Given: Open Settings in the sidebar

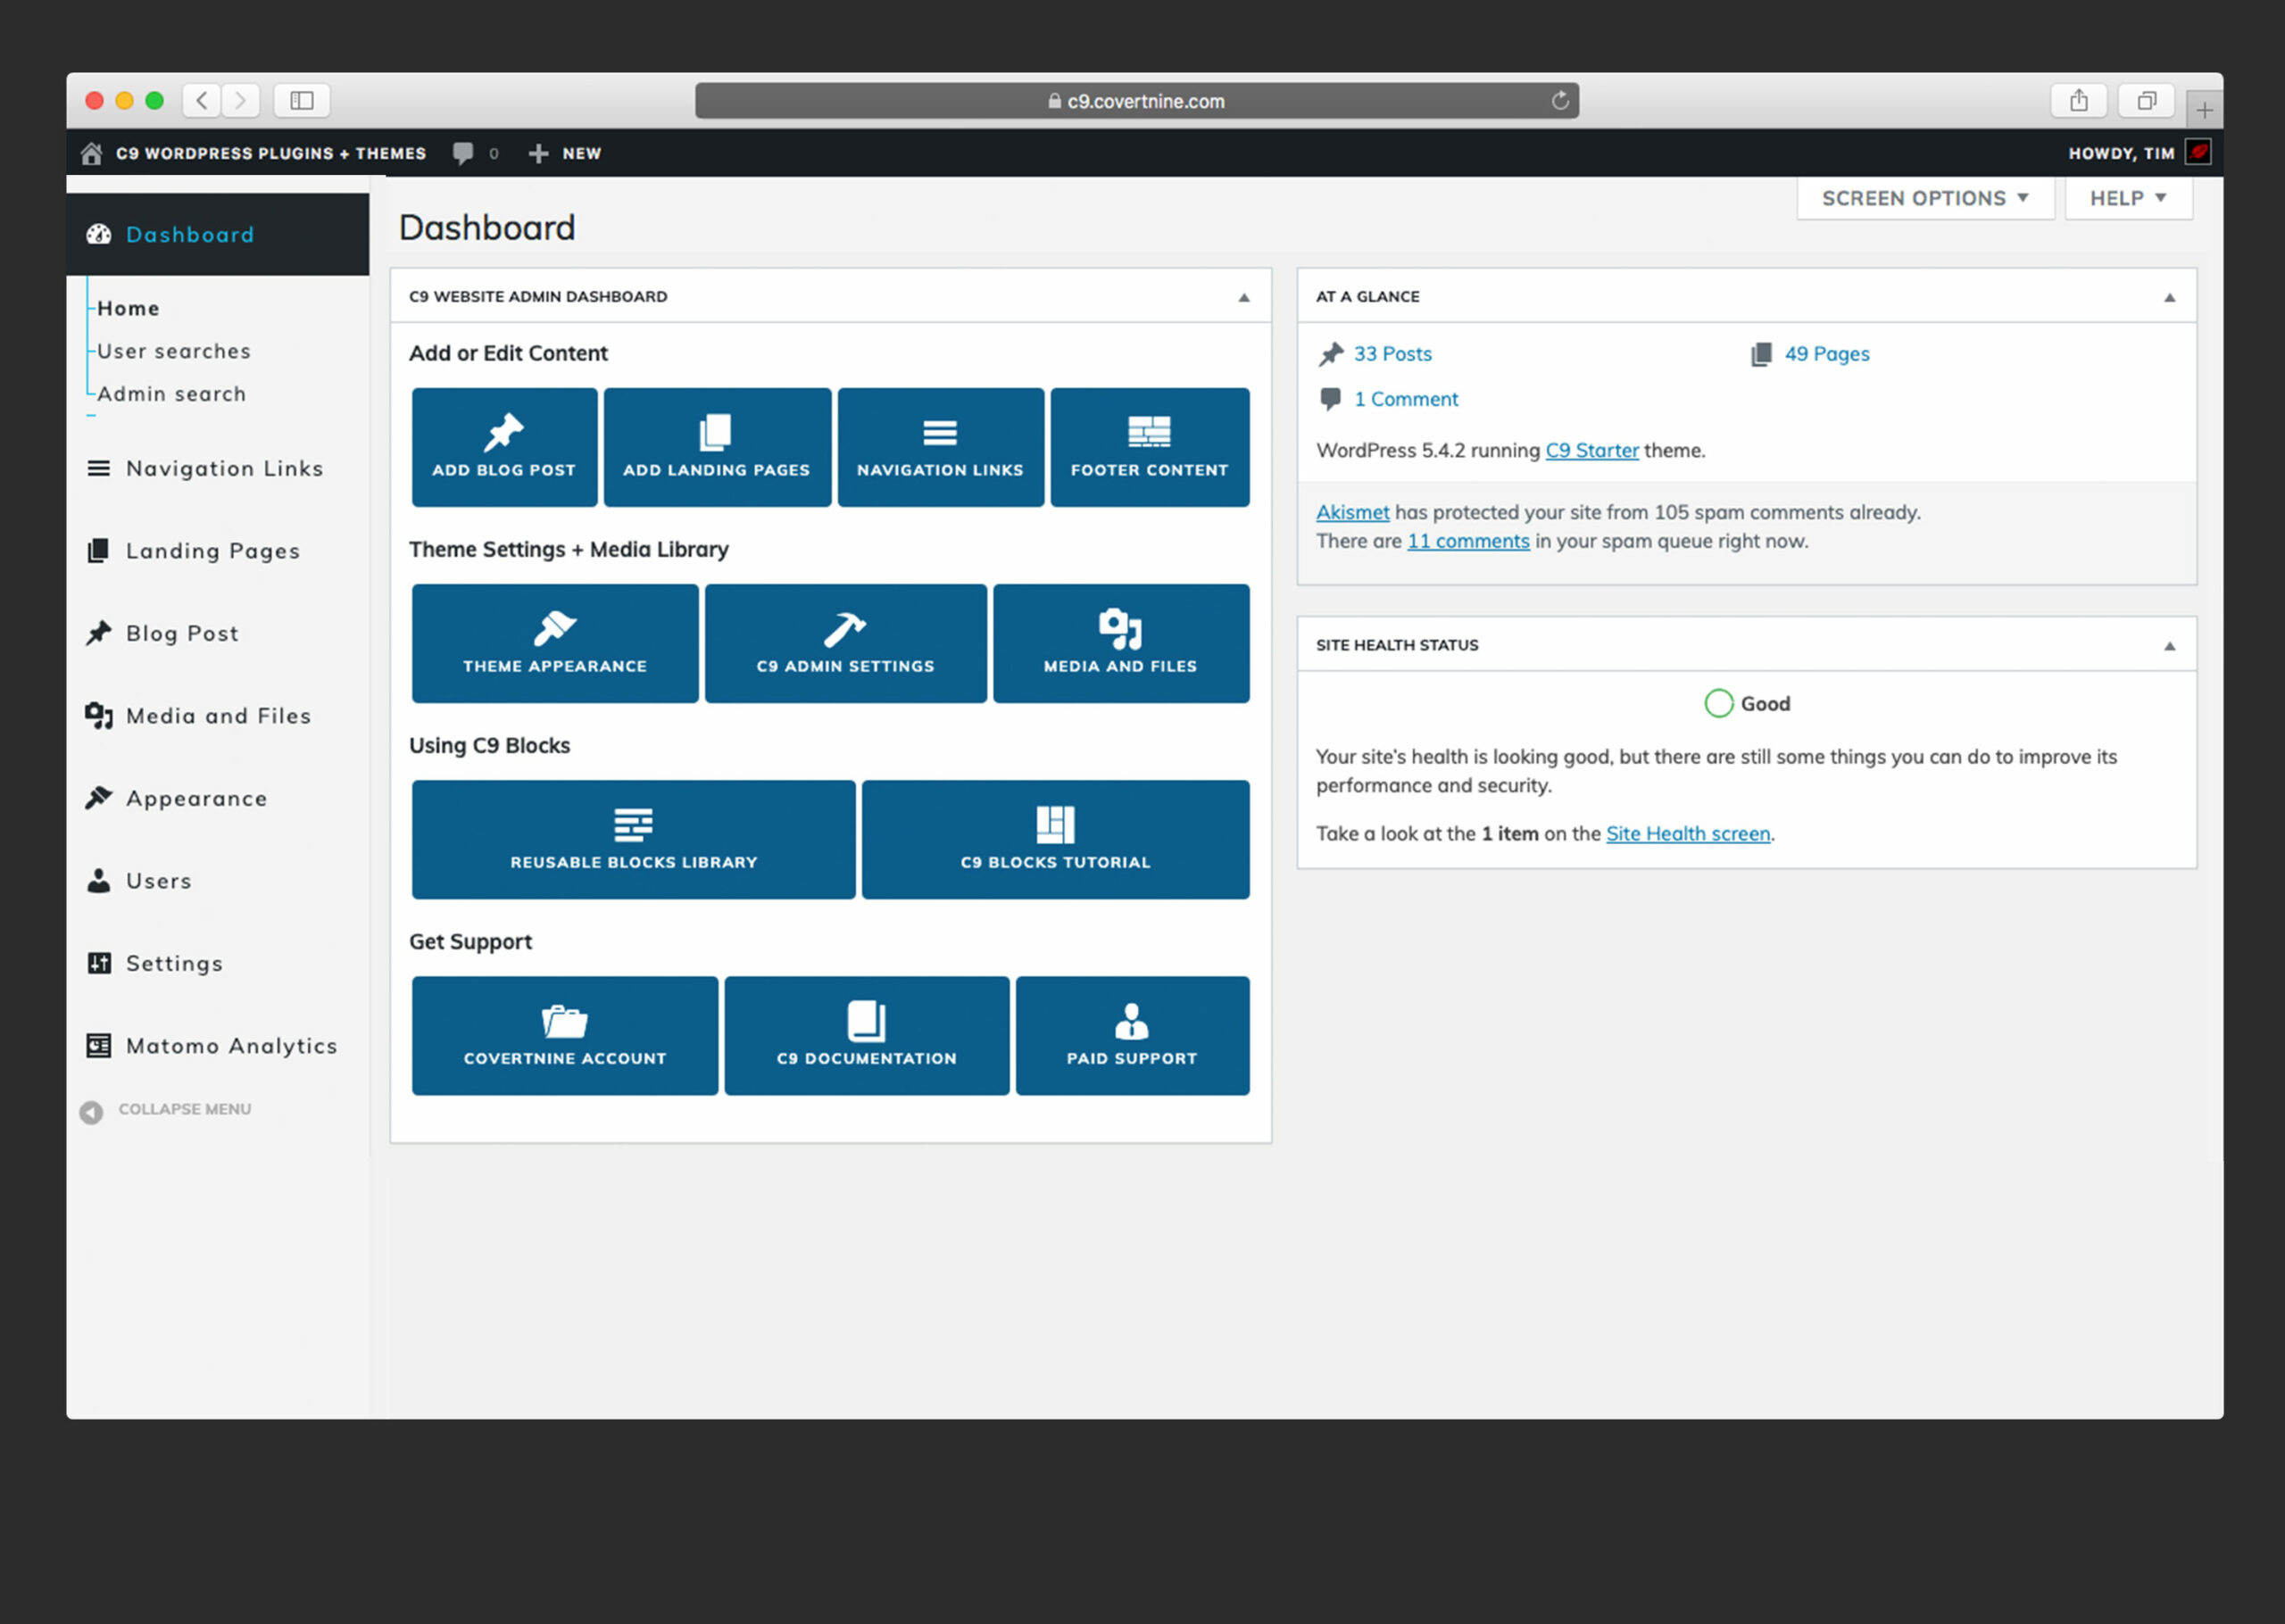Looking at the screenshot, I should coord(218,963).
